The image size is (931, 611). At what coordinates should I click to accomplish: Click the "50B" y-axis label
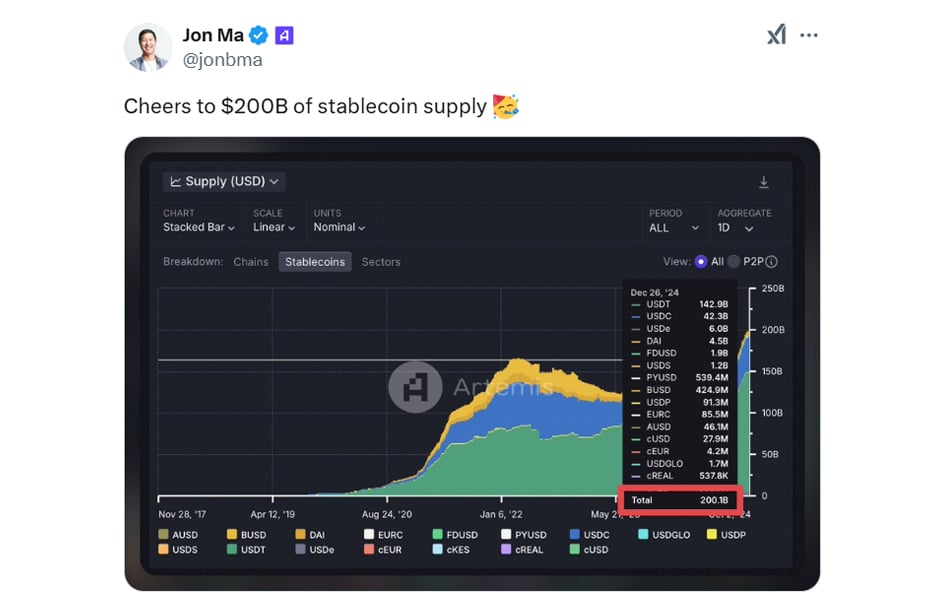770,454
